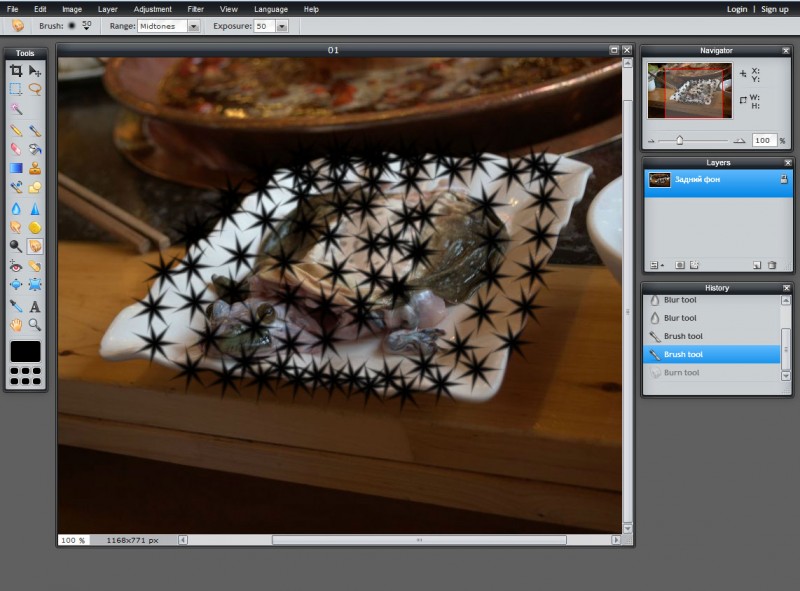Select the Marquee selection tool
The image size is (800, 591).
pos(16,89)
